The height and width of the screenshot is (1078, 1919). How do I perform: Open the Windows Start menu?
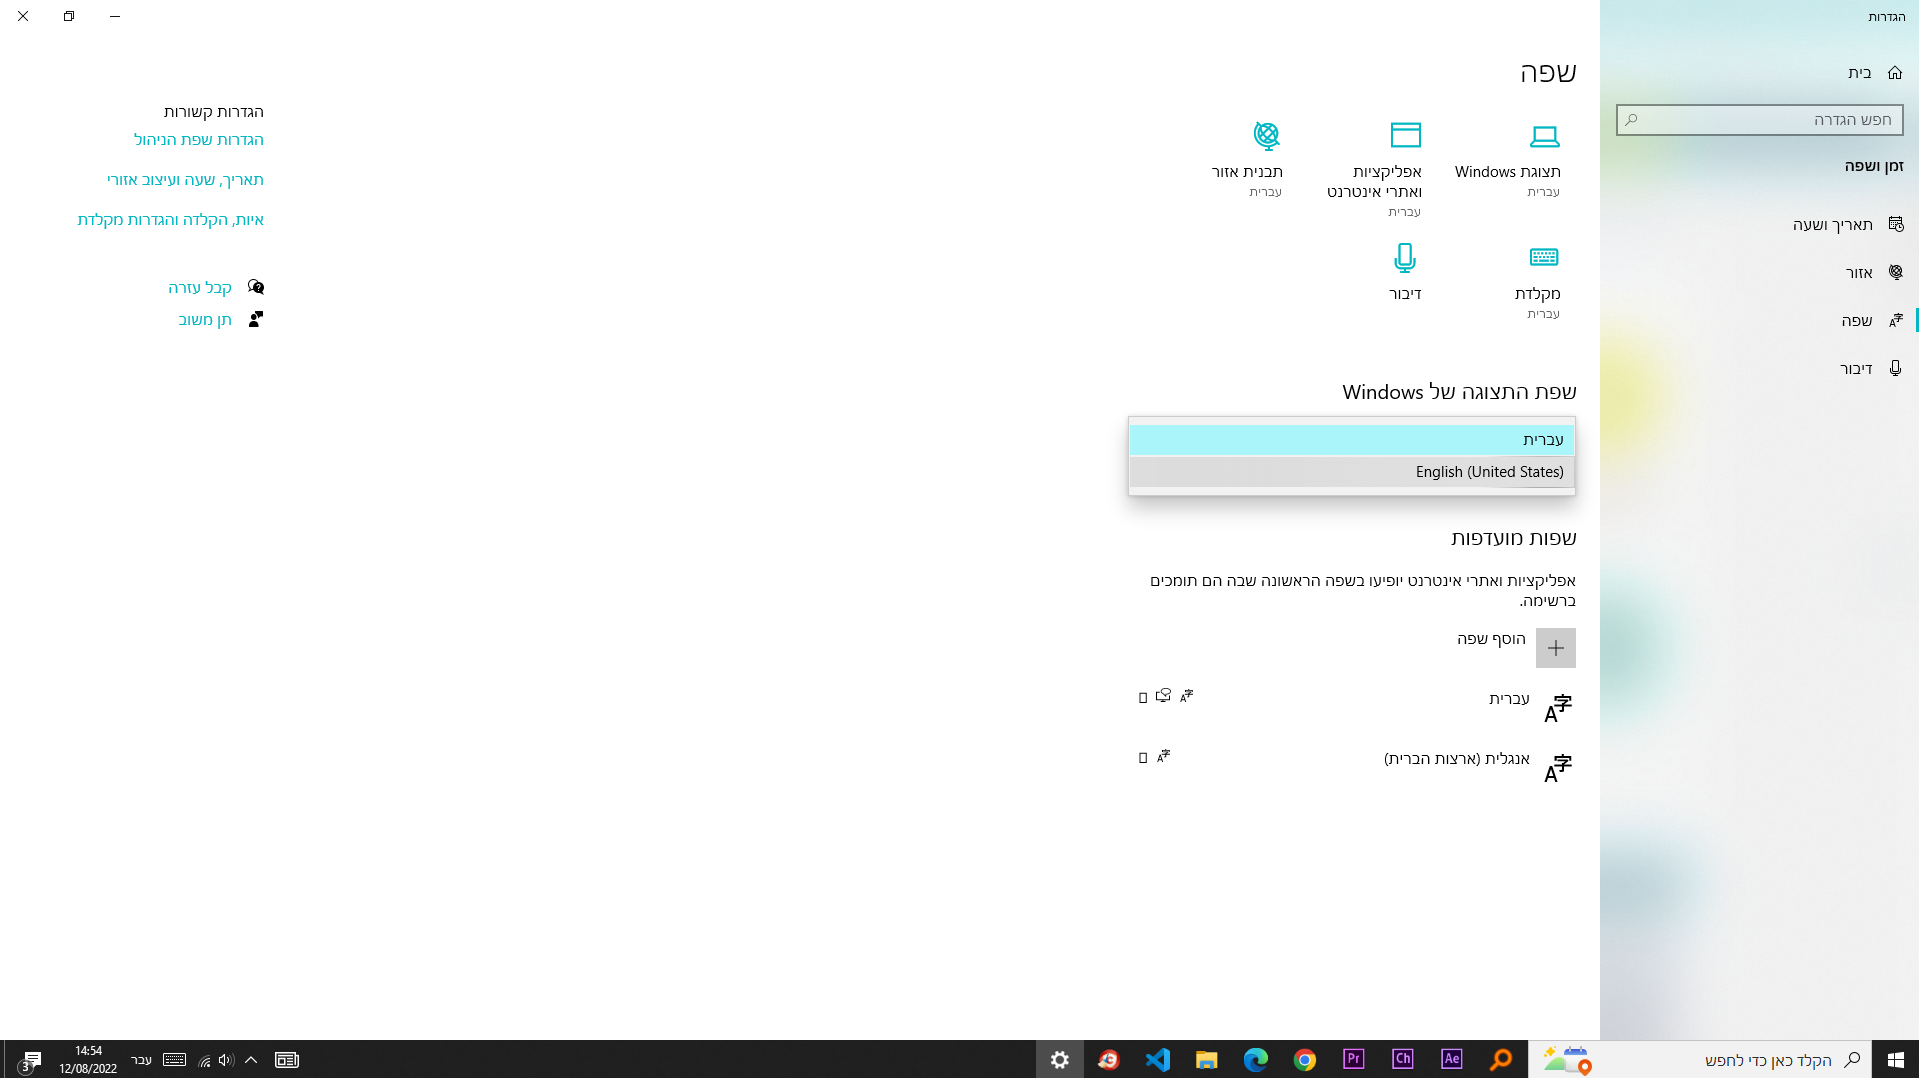tap(1895, 1060)
